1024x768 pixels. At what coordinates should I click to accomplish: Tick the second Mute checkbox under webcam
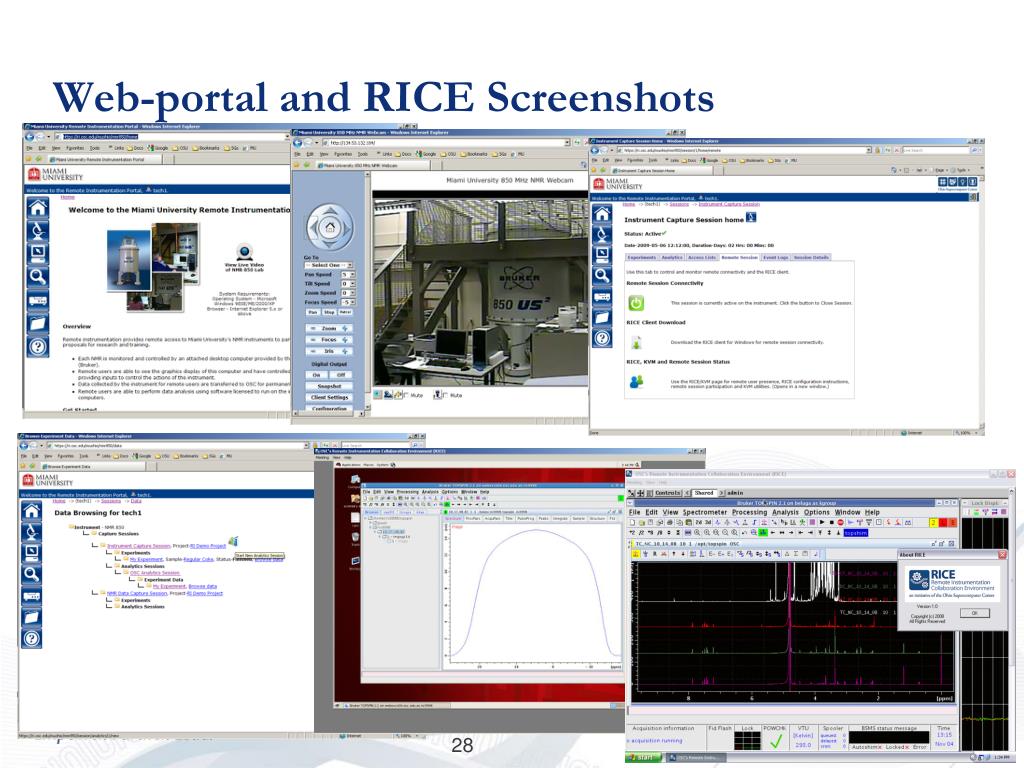click(445, 395)
